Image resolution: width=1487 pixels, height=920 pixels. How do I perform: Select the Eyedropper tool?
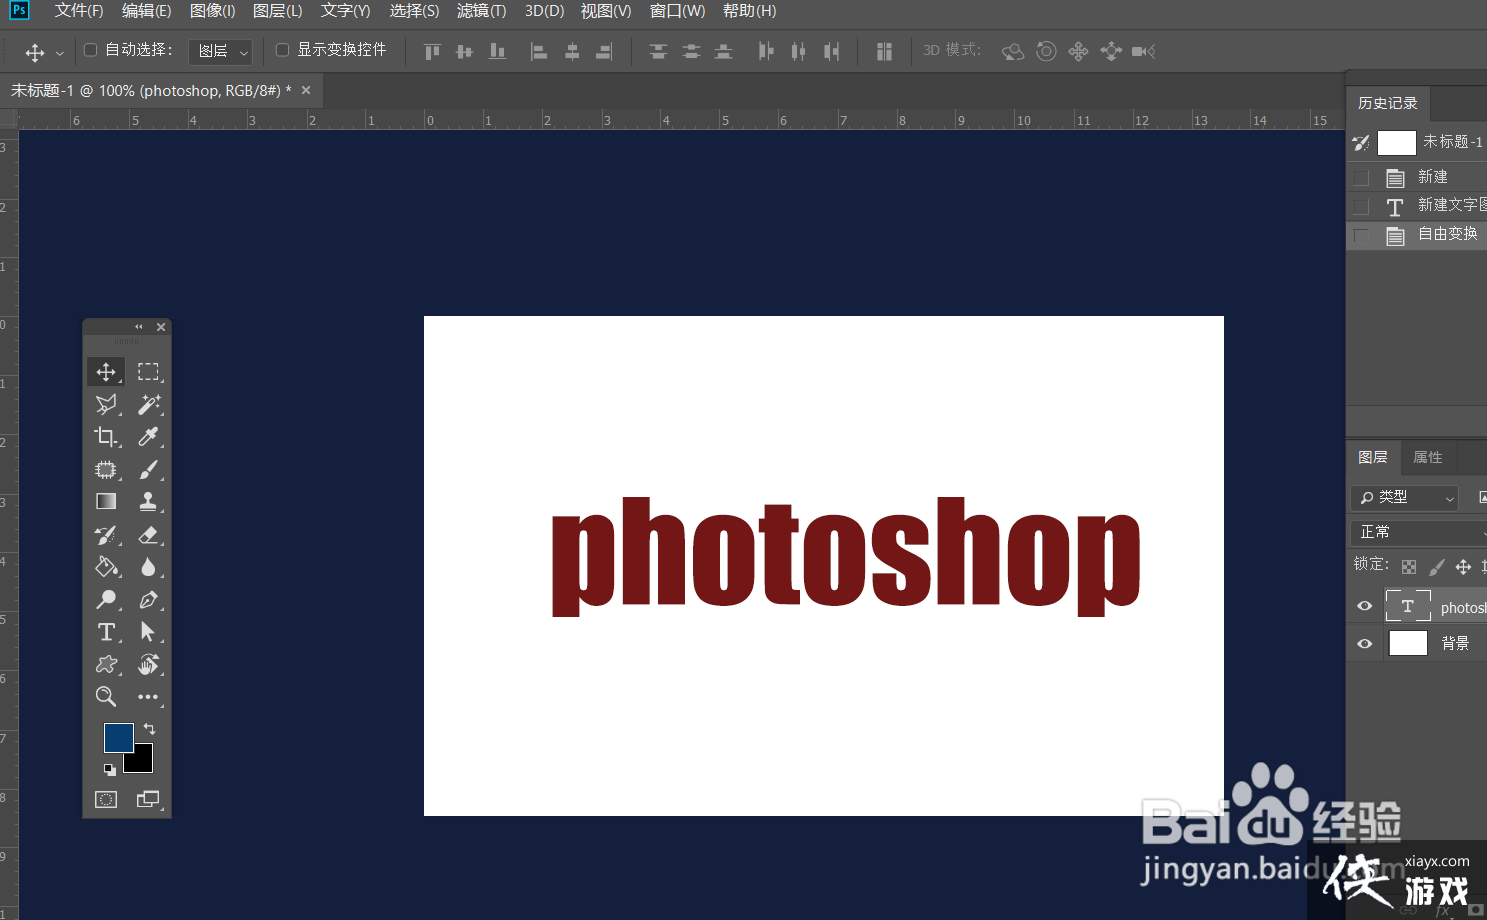[148, 437]
